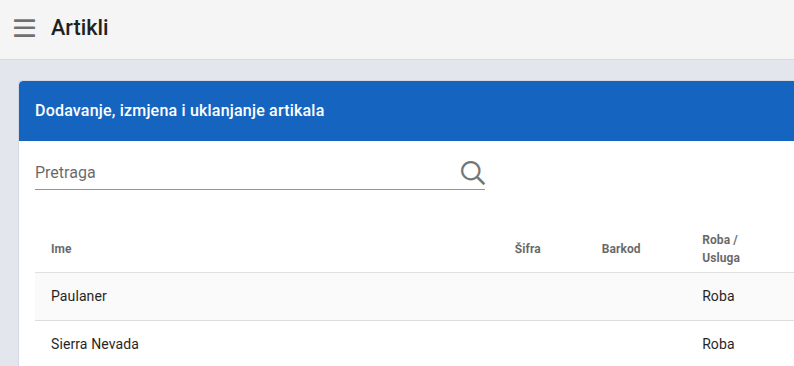Click the magnifying glass search icon

click(472, 173)
